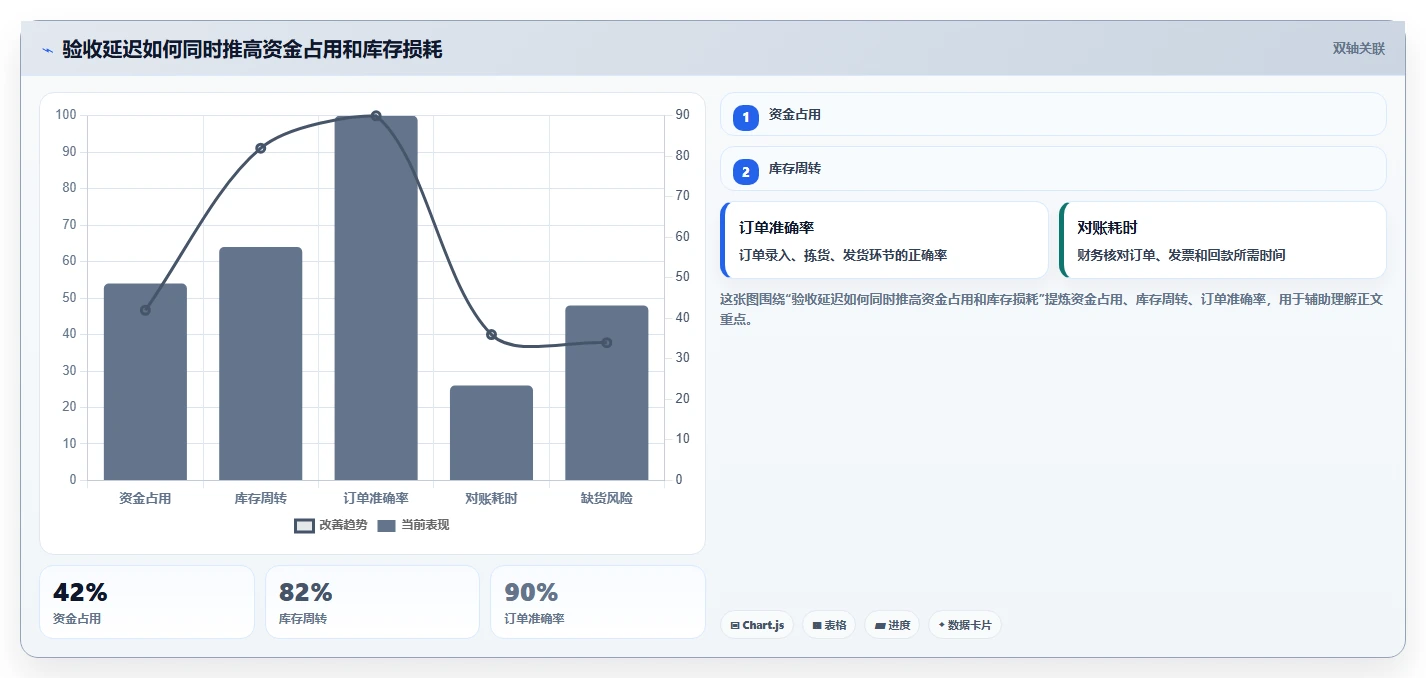Click the 42% value in the 资金占用 stat card
Viewport: 1426px width, 678px height.
coord(80,592)
